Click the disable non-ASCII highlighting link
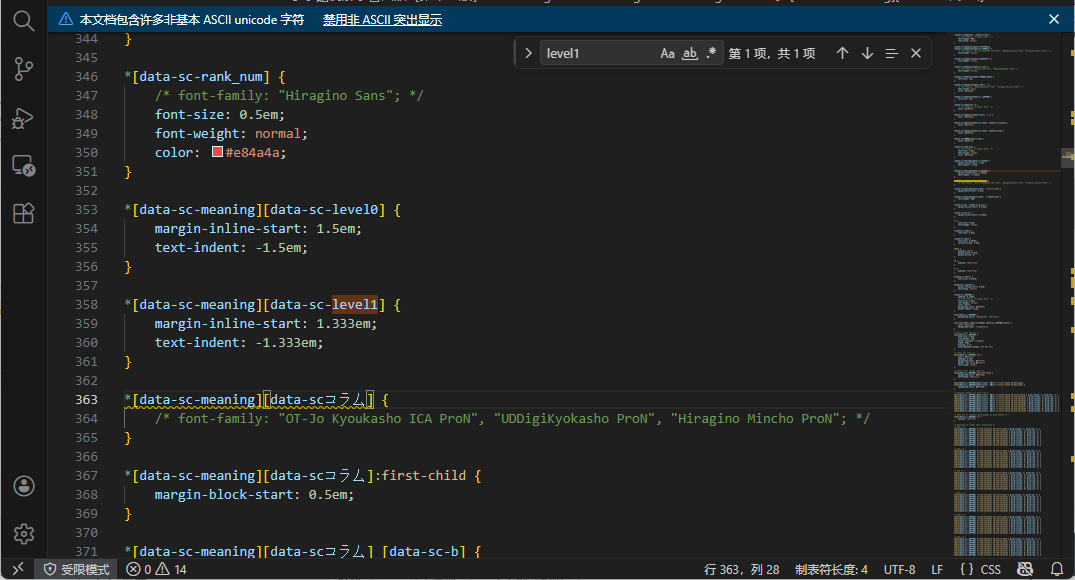The width and height of the screenshot is (1075, 580). pos(382,19)
